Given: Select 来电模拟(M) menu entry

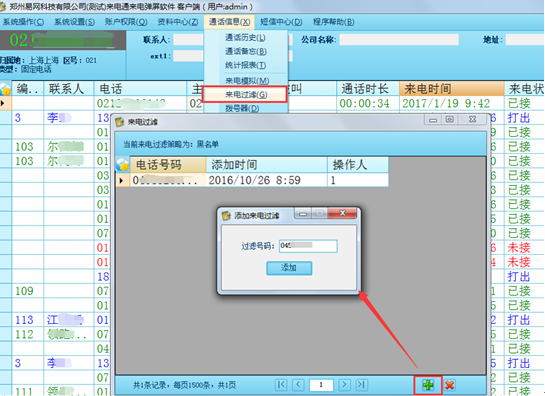Looking at the screenshot, I should (246, 81).
